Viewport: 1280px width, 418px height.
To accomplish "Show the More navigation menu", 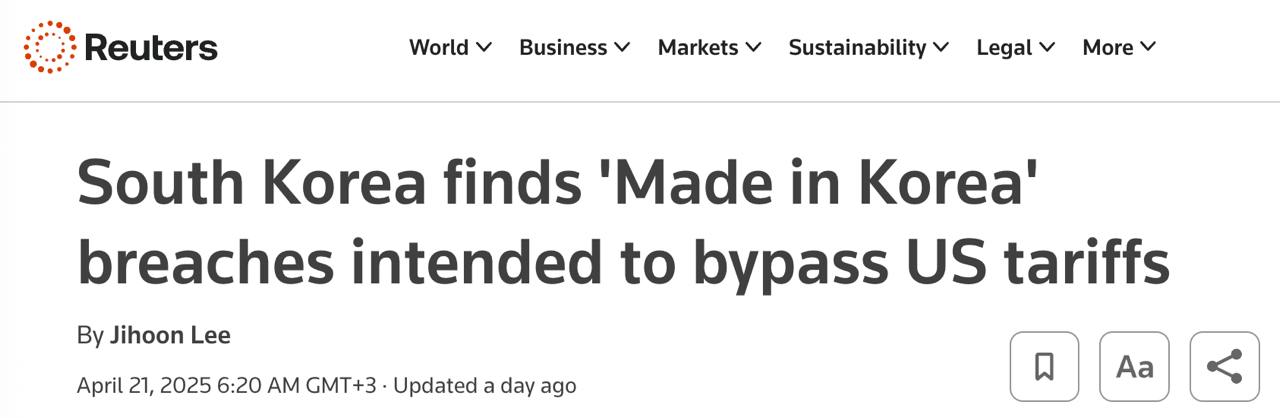I will click(1108, 47).
